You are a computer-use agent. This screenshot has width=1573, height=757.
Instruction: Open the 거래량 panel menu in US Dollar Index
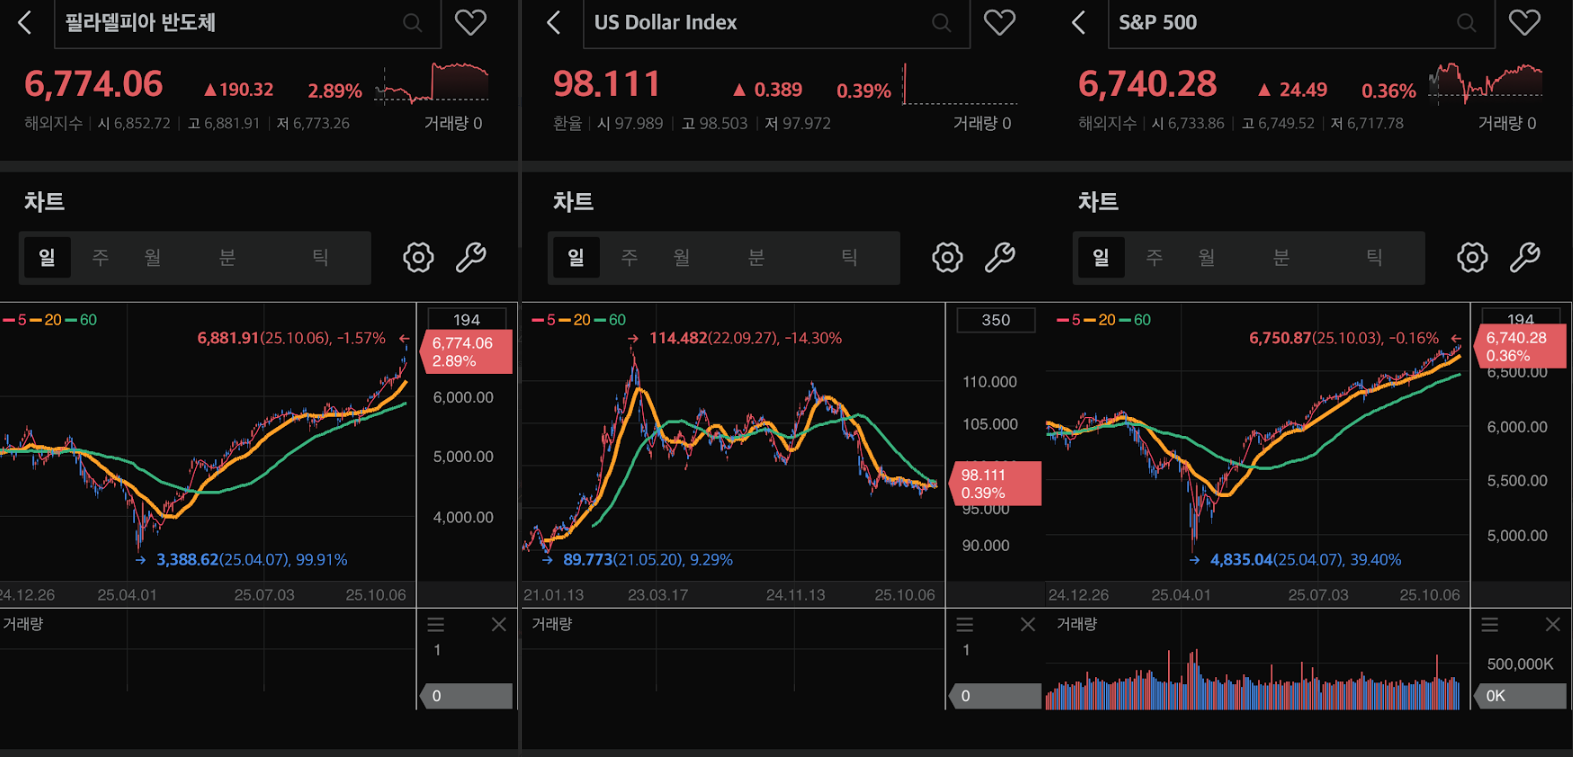(965, 624)
